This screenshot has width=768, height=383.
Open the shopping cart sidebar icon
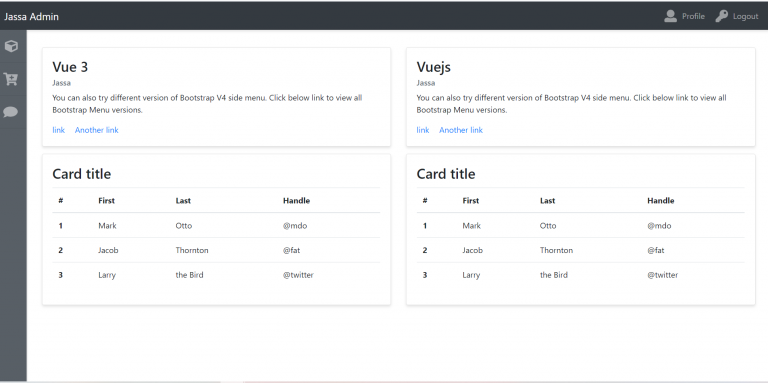11,79
